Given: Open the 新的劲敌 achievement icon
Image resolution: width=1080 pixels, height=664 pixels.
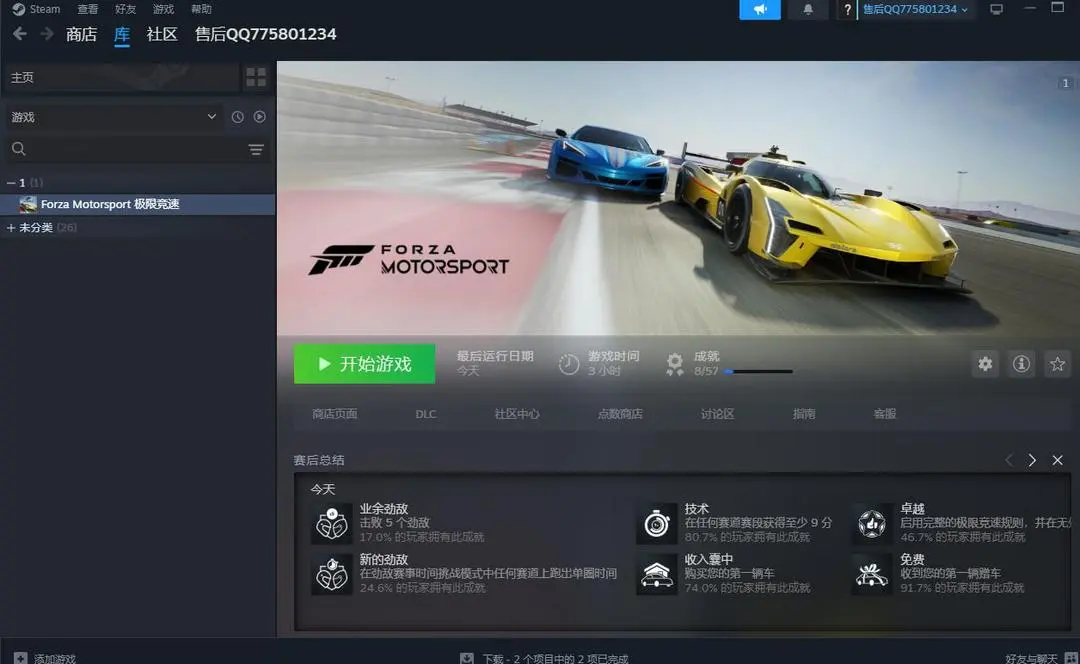Looking at the screenshot, I should click(331, 574).
